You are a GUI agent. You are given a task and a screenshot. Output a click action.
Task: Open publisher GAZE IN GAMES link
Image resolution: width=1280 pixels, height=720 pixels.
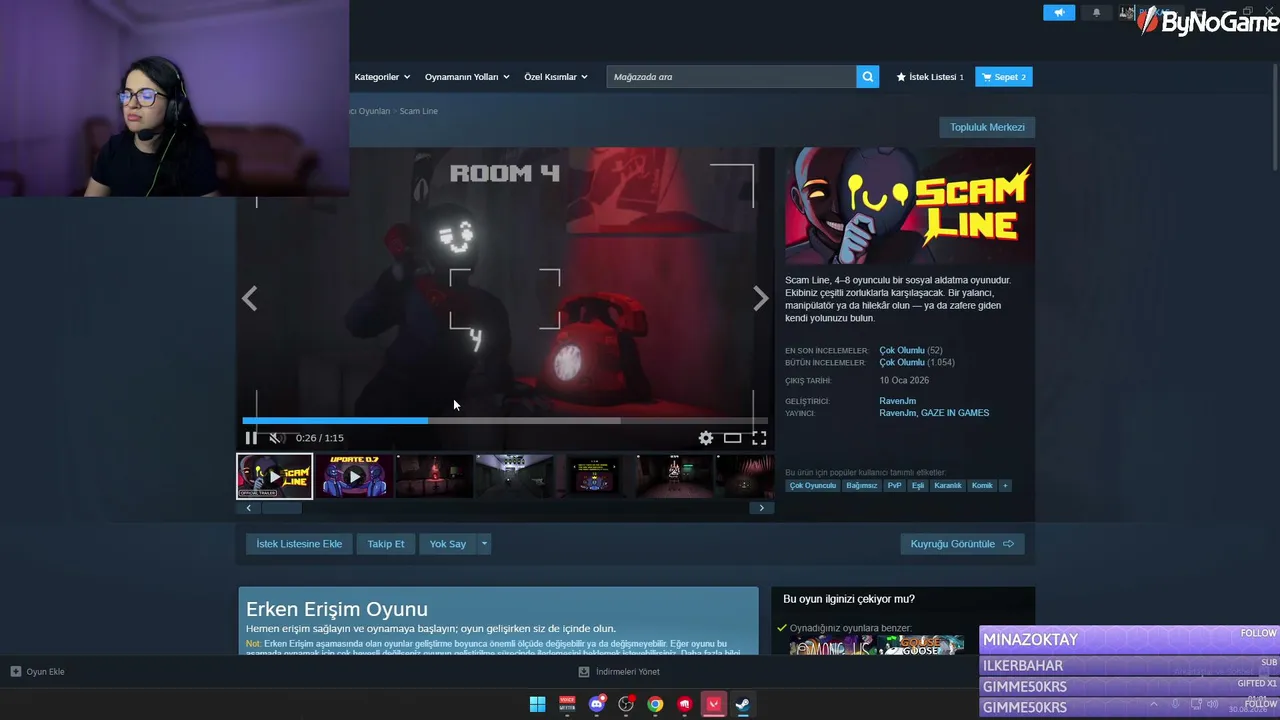[x=955, y=413]
